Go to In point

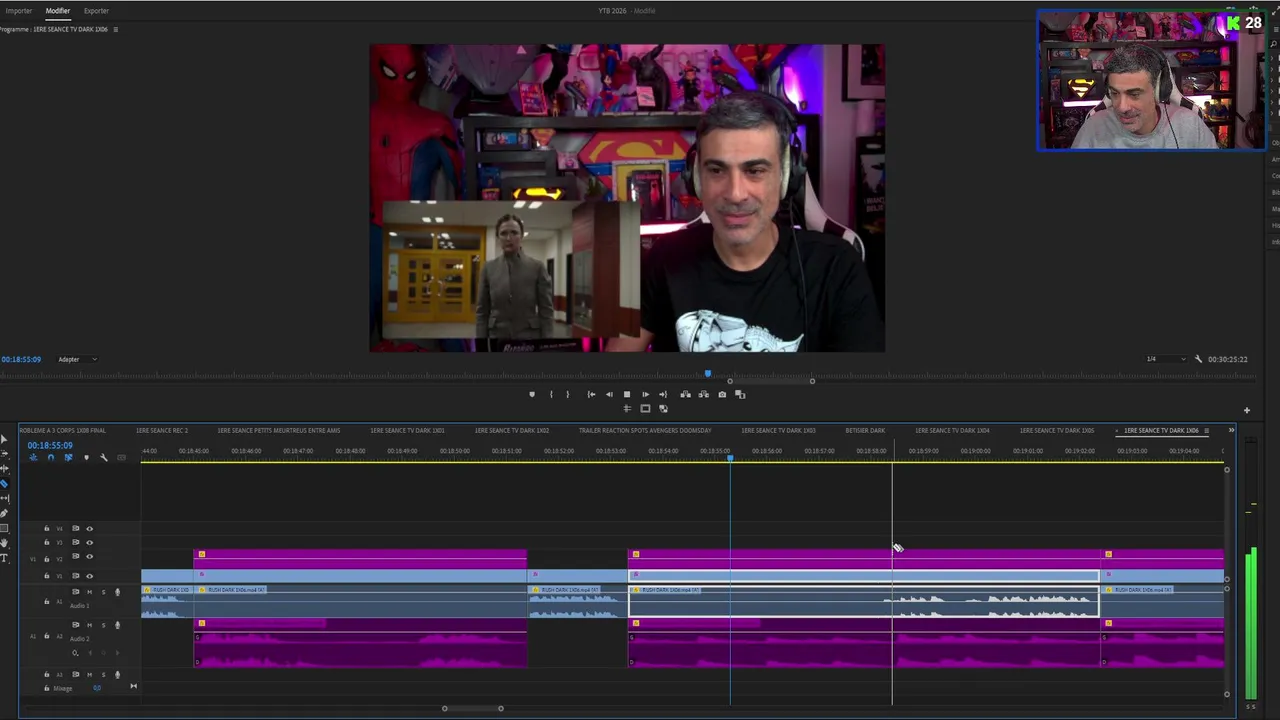pyautogui.click(x=591, y=394)
